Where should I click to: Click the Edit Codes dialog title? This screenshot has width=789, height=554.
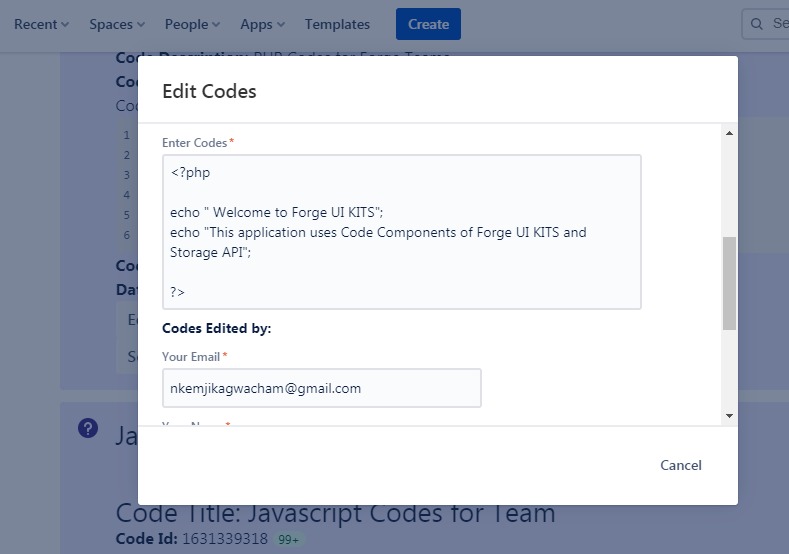[x=209, y=92]
